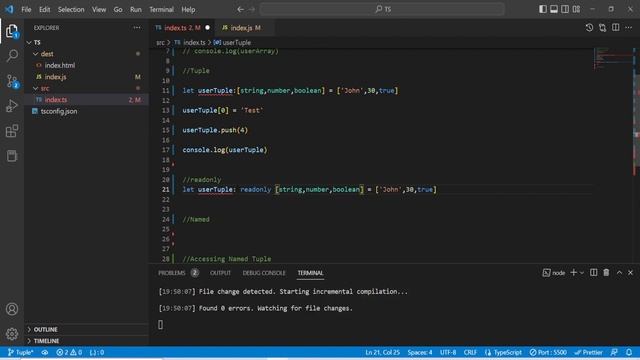This screenshot has width=640, height=360.
Task: Click the command center search box
Action: click(382, 9)
